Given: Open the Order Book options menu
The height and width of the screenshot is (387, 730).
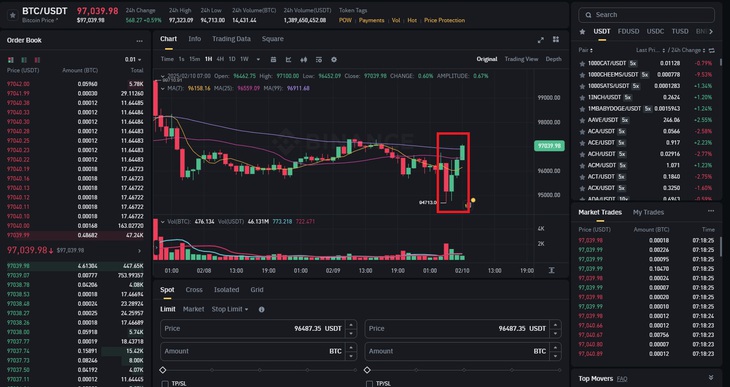Looking at the screenshot, I should coord(139,41).
